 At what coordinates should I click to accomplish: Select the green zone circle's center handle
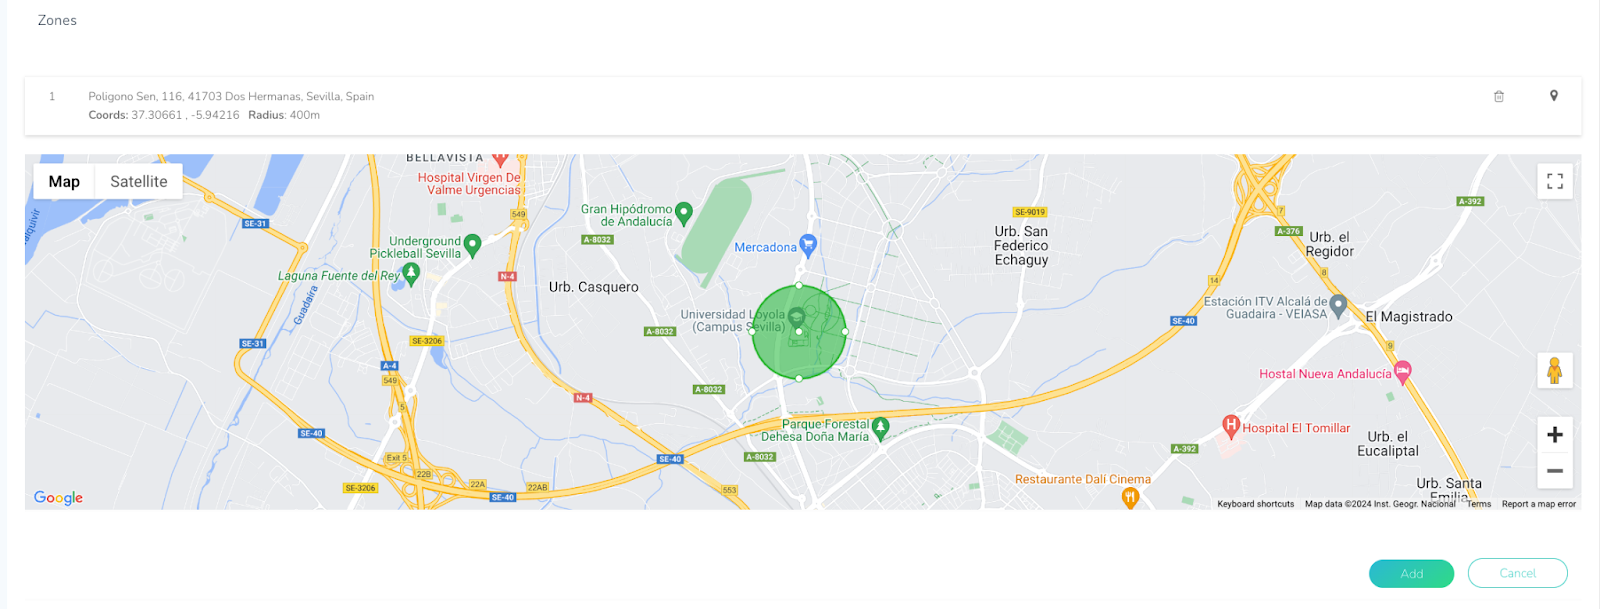click(x=798, y=332)
